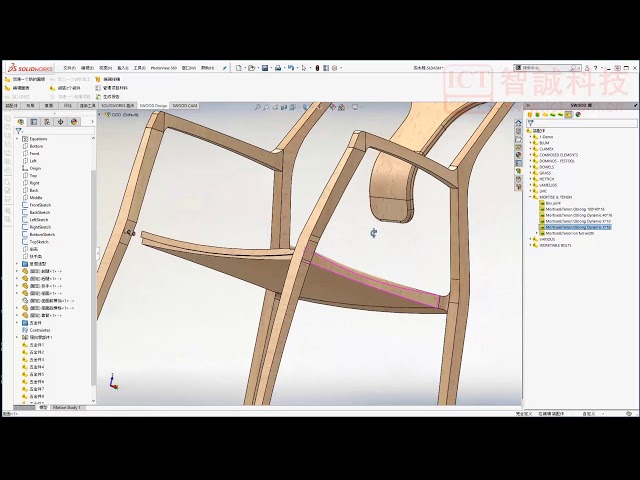640x480 pixels.
Task: Open the DisplayManager color-ball tab icon
Action: coord(74,122)
